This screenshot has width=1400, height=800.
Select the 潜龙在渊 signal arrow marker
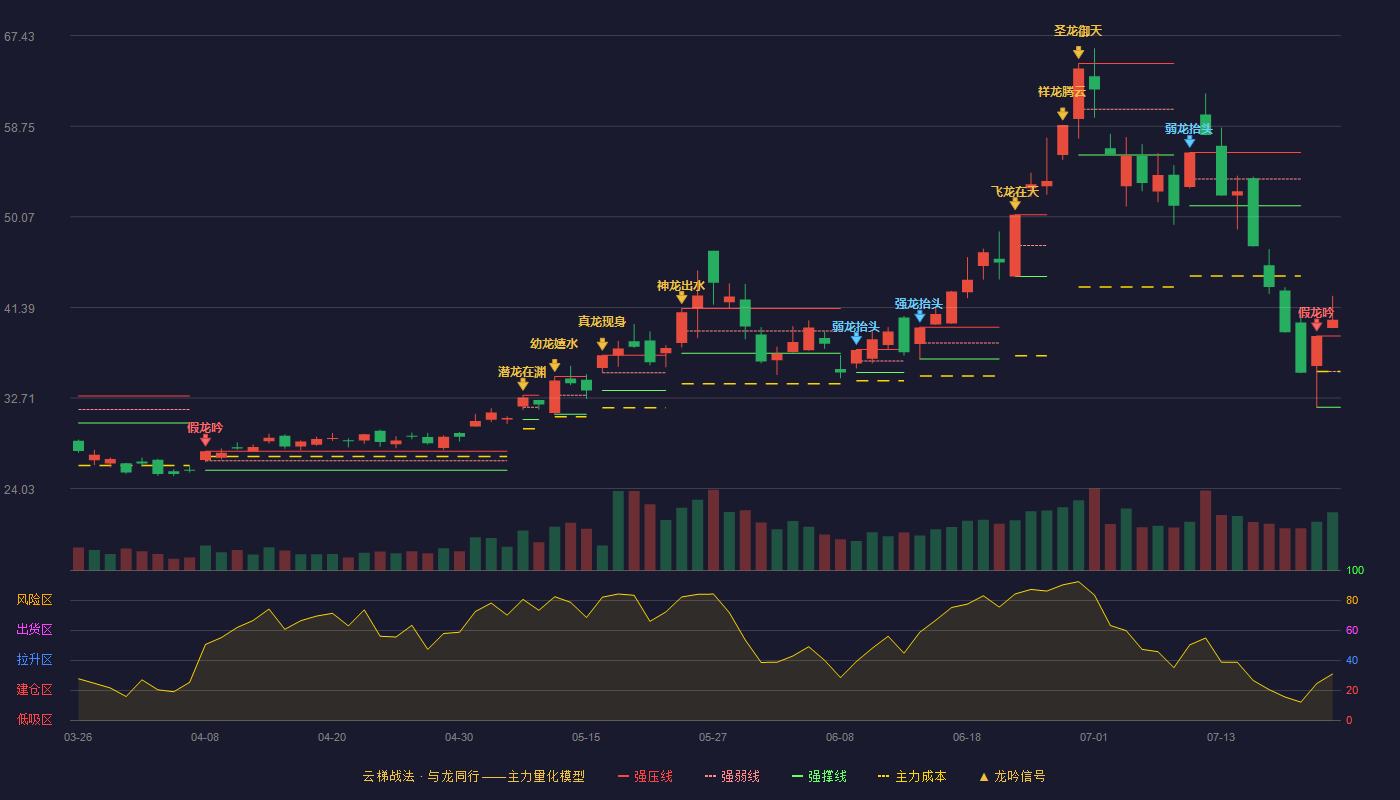pos(522,384)
